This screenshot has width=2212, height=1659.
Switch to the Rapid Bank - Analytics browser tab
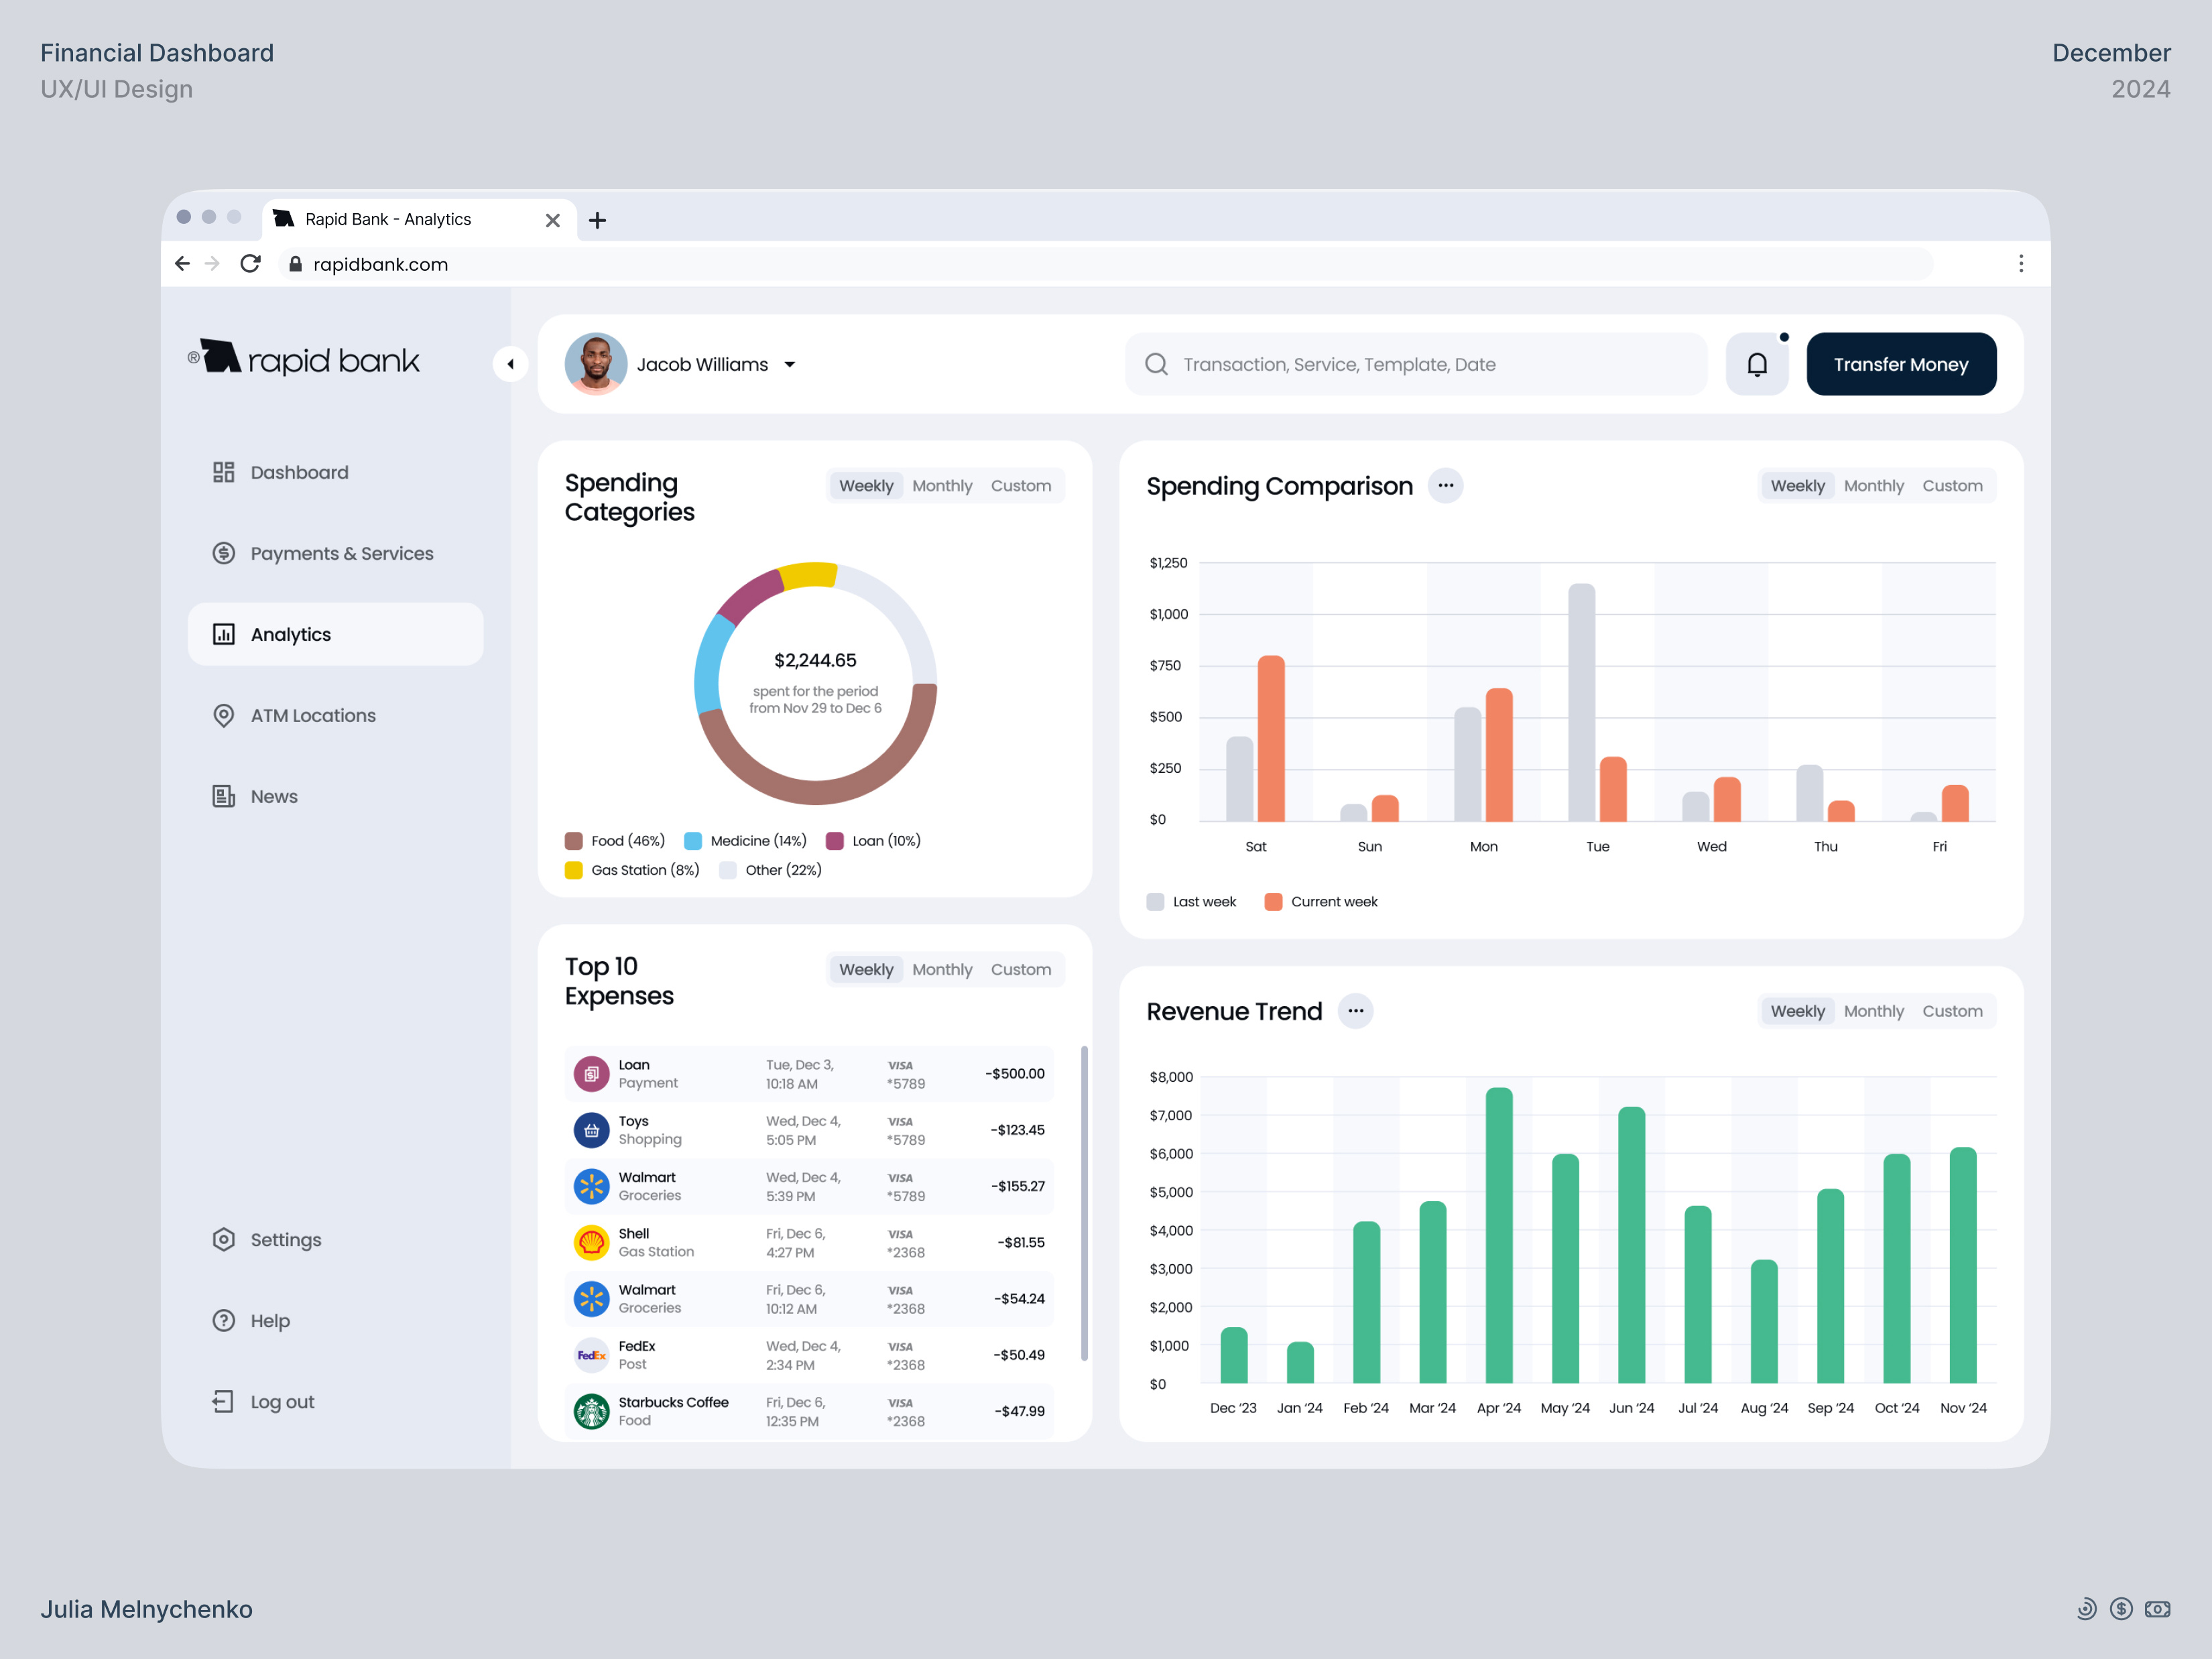tap(388, 219)
